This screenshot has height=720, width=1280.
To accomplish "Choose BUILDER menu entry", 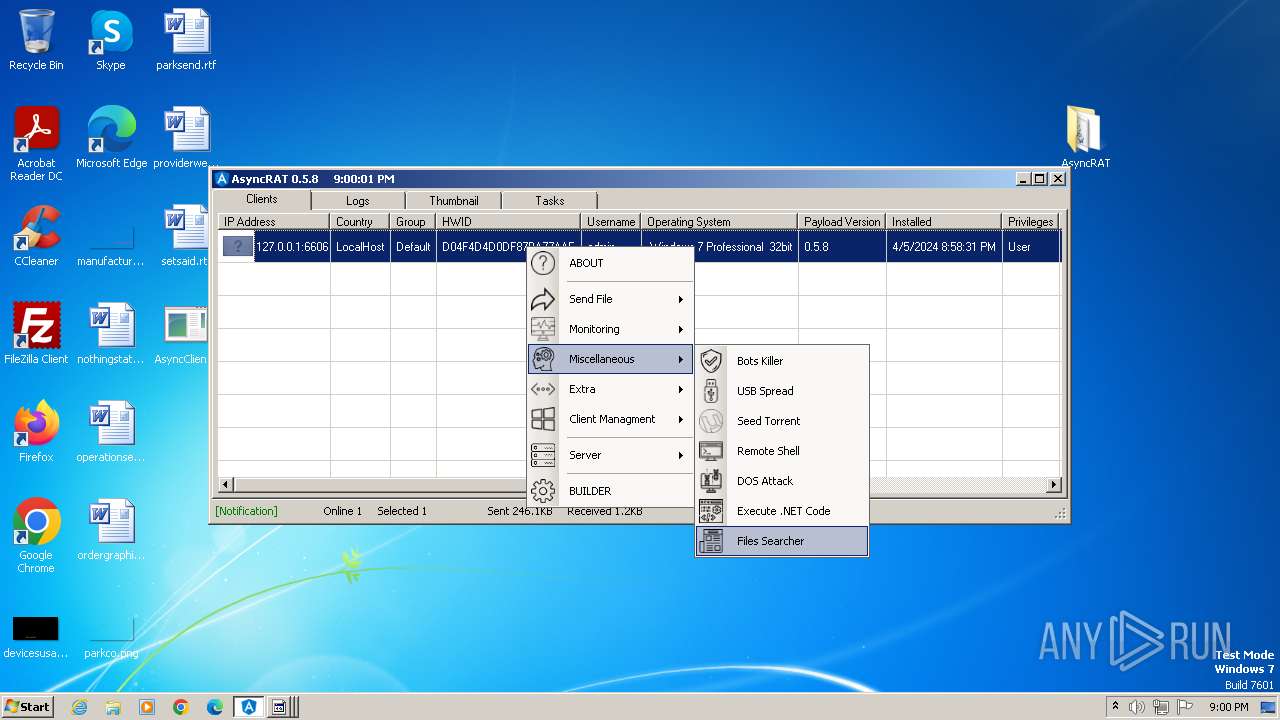I will (611, 491).
